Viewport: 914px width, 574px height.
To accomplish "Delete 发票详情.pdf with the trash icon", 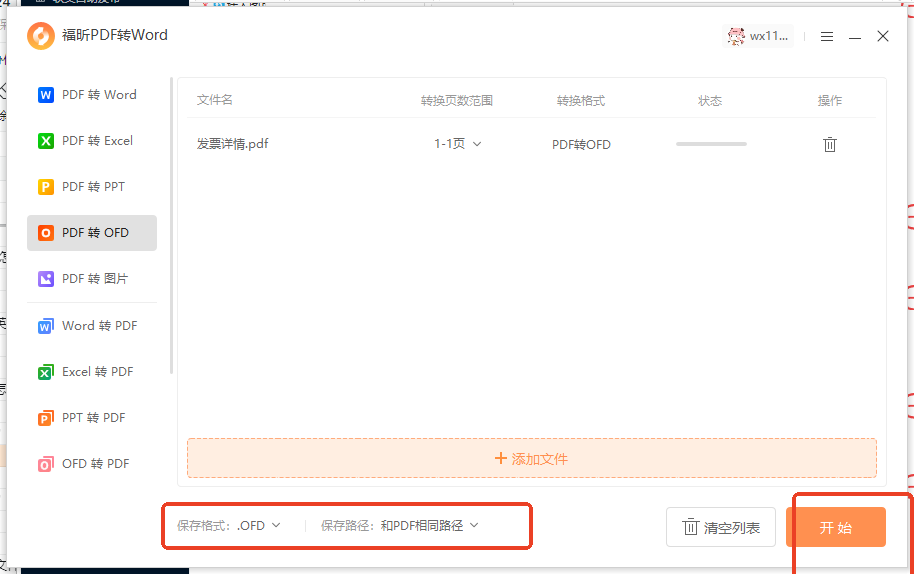I will pos(829,145).
